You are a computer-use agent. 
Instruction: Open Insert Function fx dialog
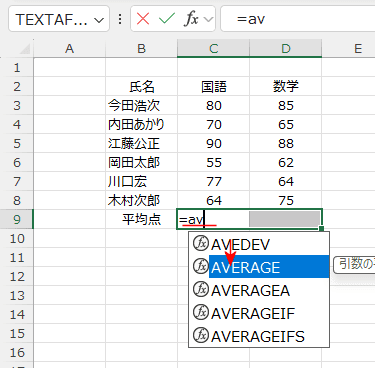click(x=191, y=19)
